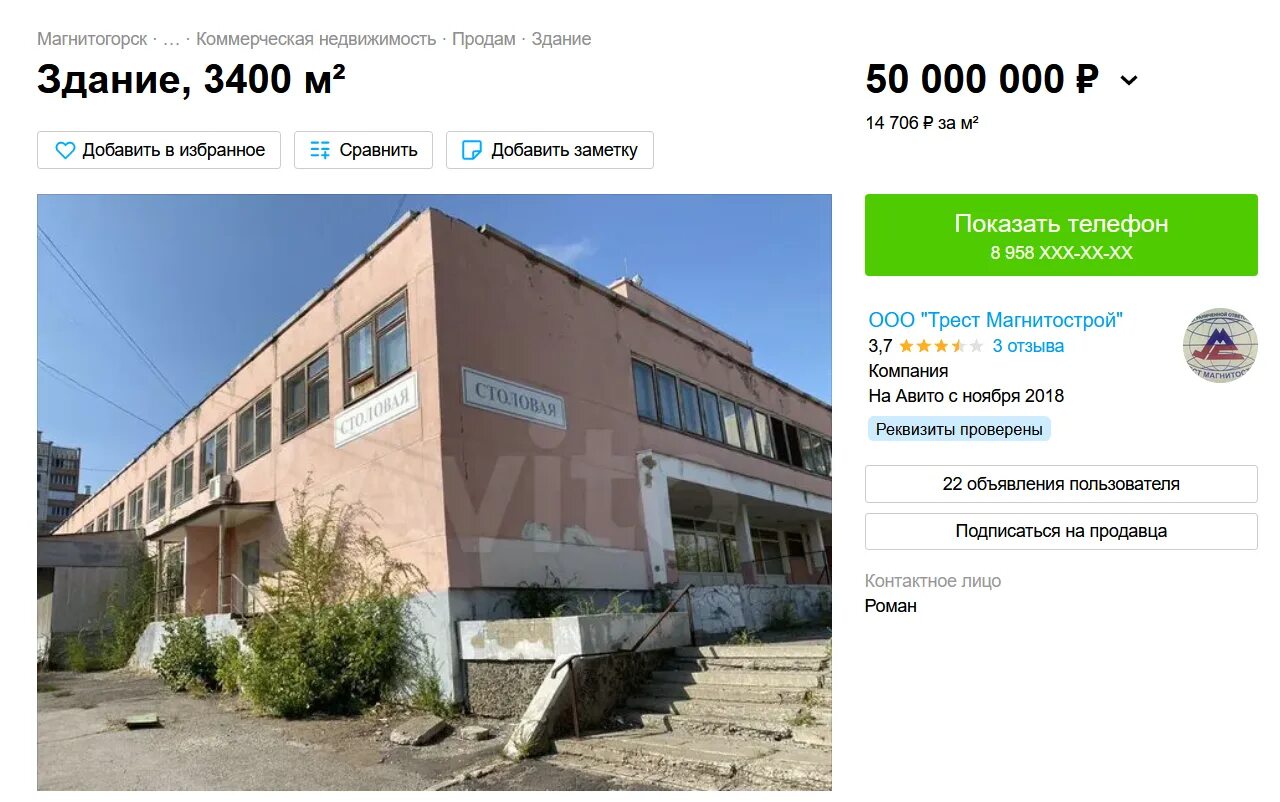Open the Магнитогорск breadcrumb
1280x802 pixels.
pos(92,39)
